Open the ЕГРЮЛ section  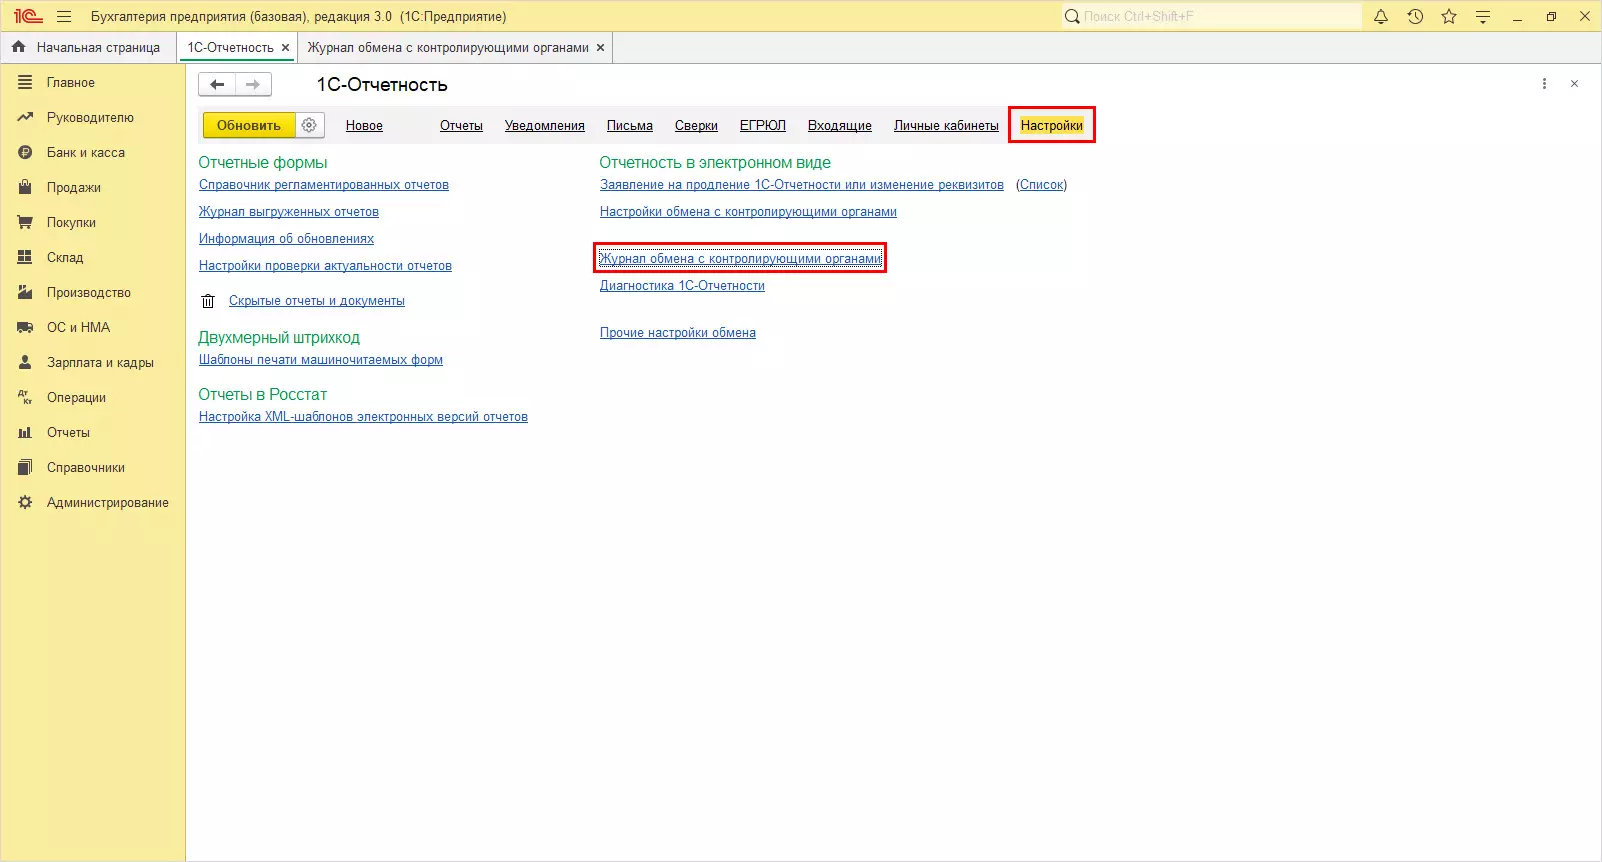click(x=763, y=126)
